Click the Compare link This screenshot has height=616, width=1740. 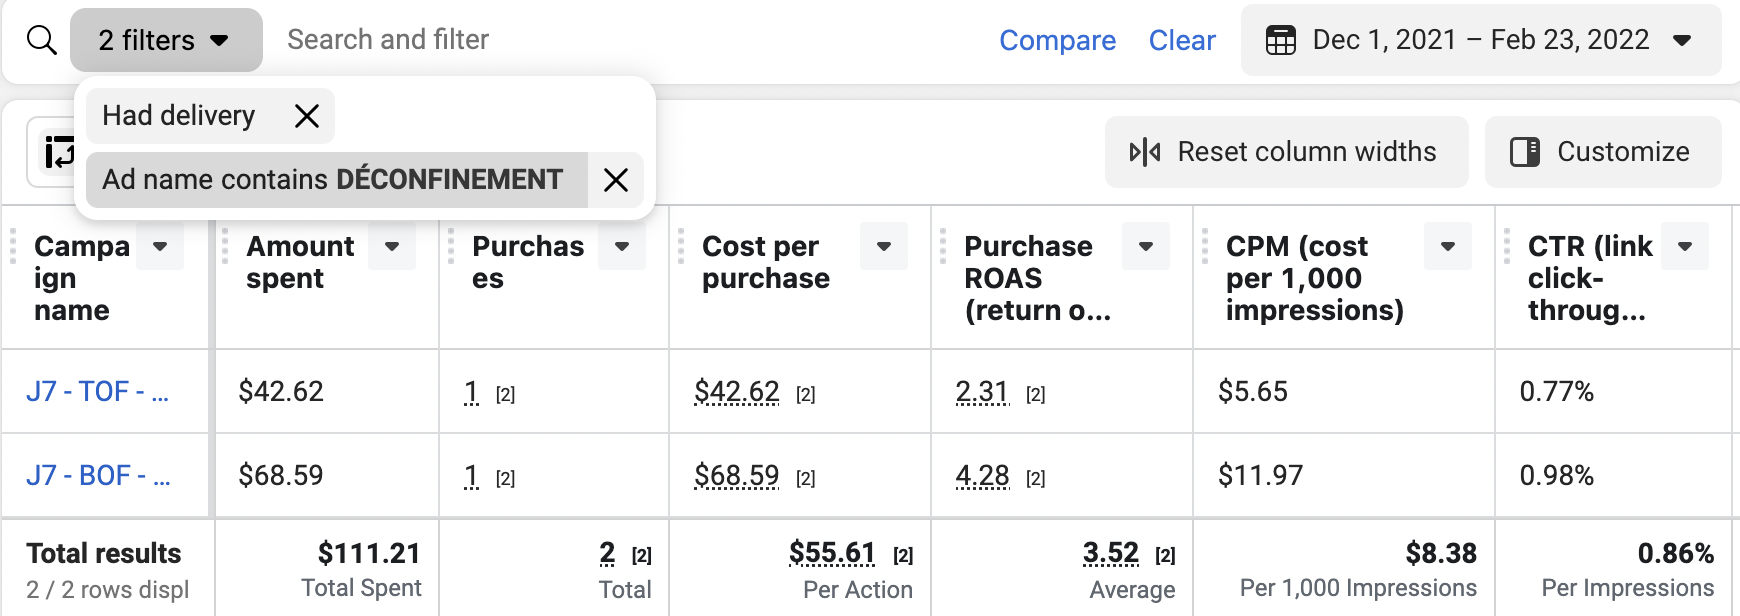point(1057,40)
